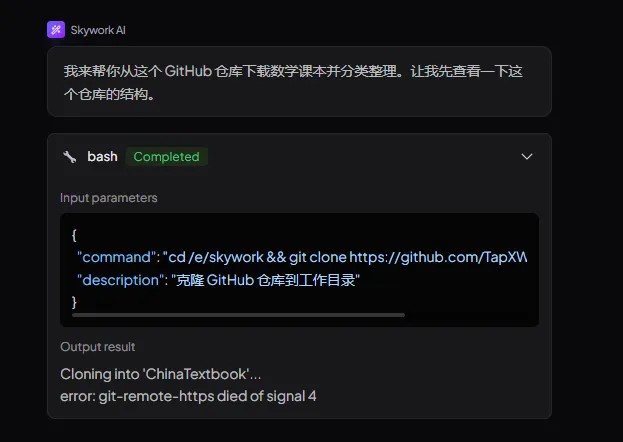Screen dimensions: 623x442
Task: Click the git-remote-https error output line
Action: [x=188, y=396]
